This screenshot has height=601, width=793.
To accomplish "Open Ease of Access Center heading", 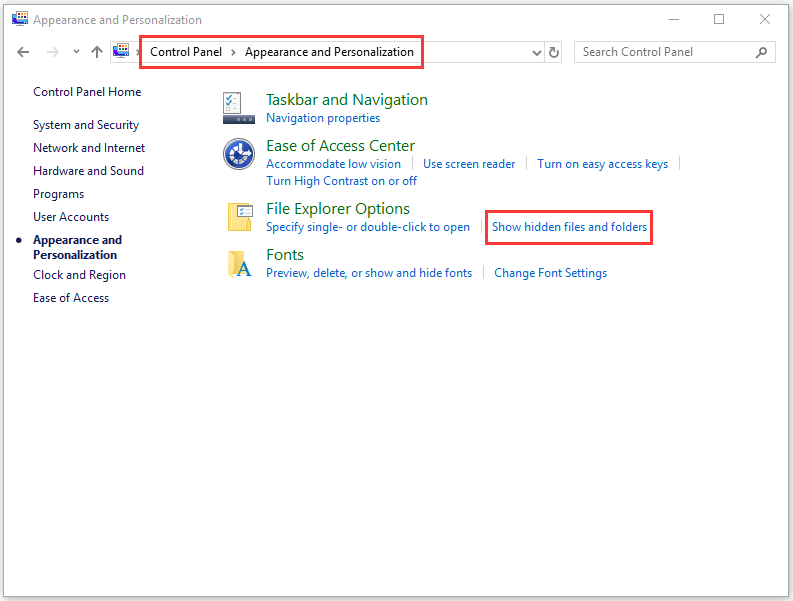I will pyautogui.click(x=340, y=146).
